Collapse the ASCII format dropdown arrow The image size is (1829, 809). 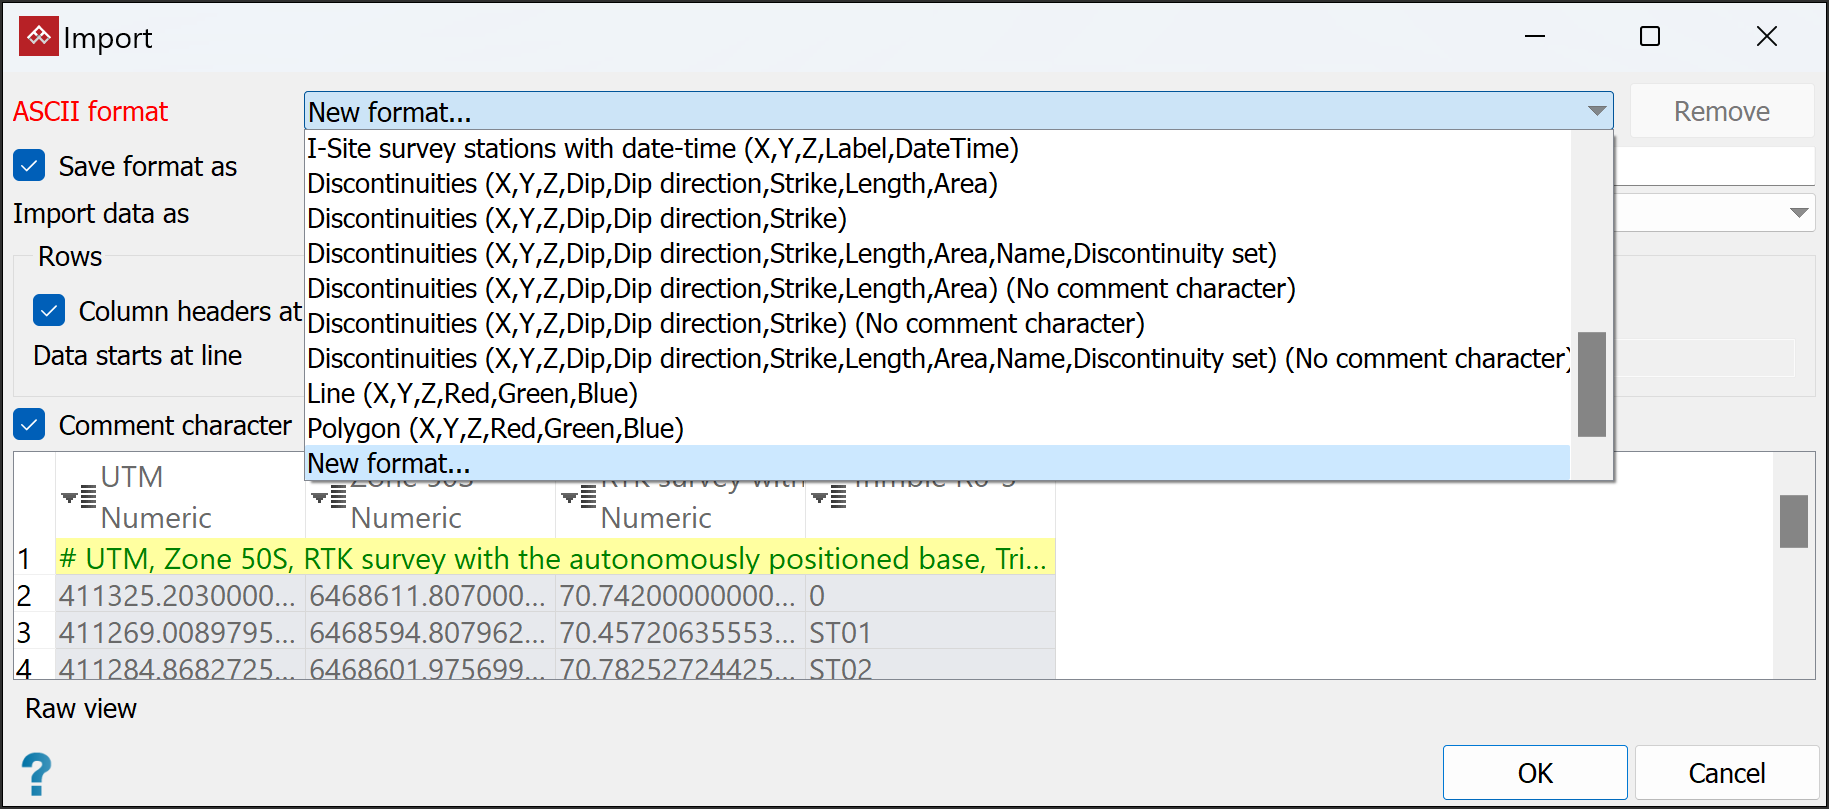coord(1597,111)
